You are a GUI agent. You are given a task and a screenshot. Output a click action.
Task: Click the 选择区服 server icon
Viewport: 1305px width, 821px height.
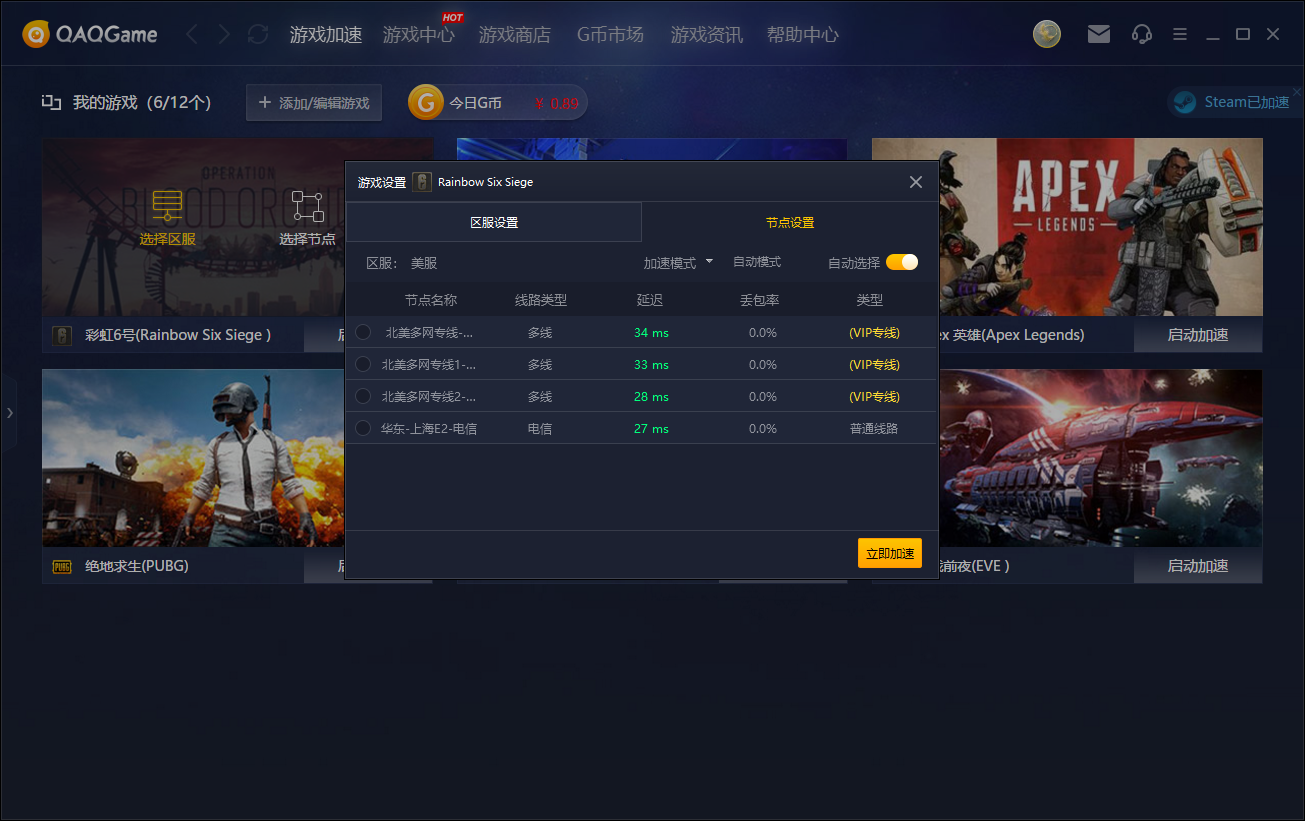pos(167,205)
